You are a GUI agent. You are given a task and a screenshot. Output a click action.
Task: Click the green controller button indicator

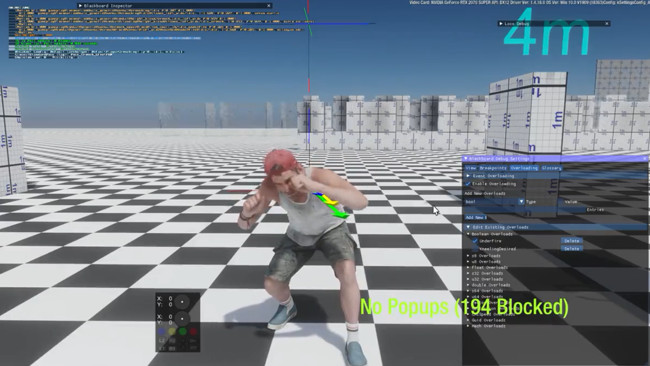coord(183,331)
